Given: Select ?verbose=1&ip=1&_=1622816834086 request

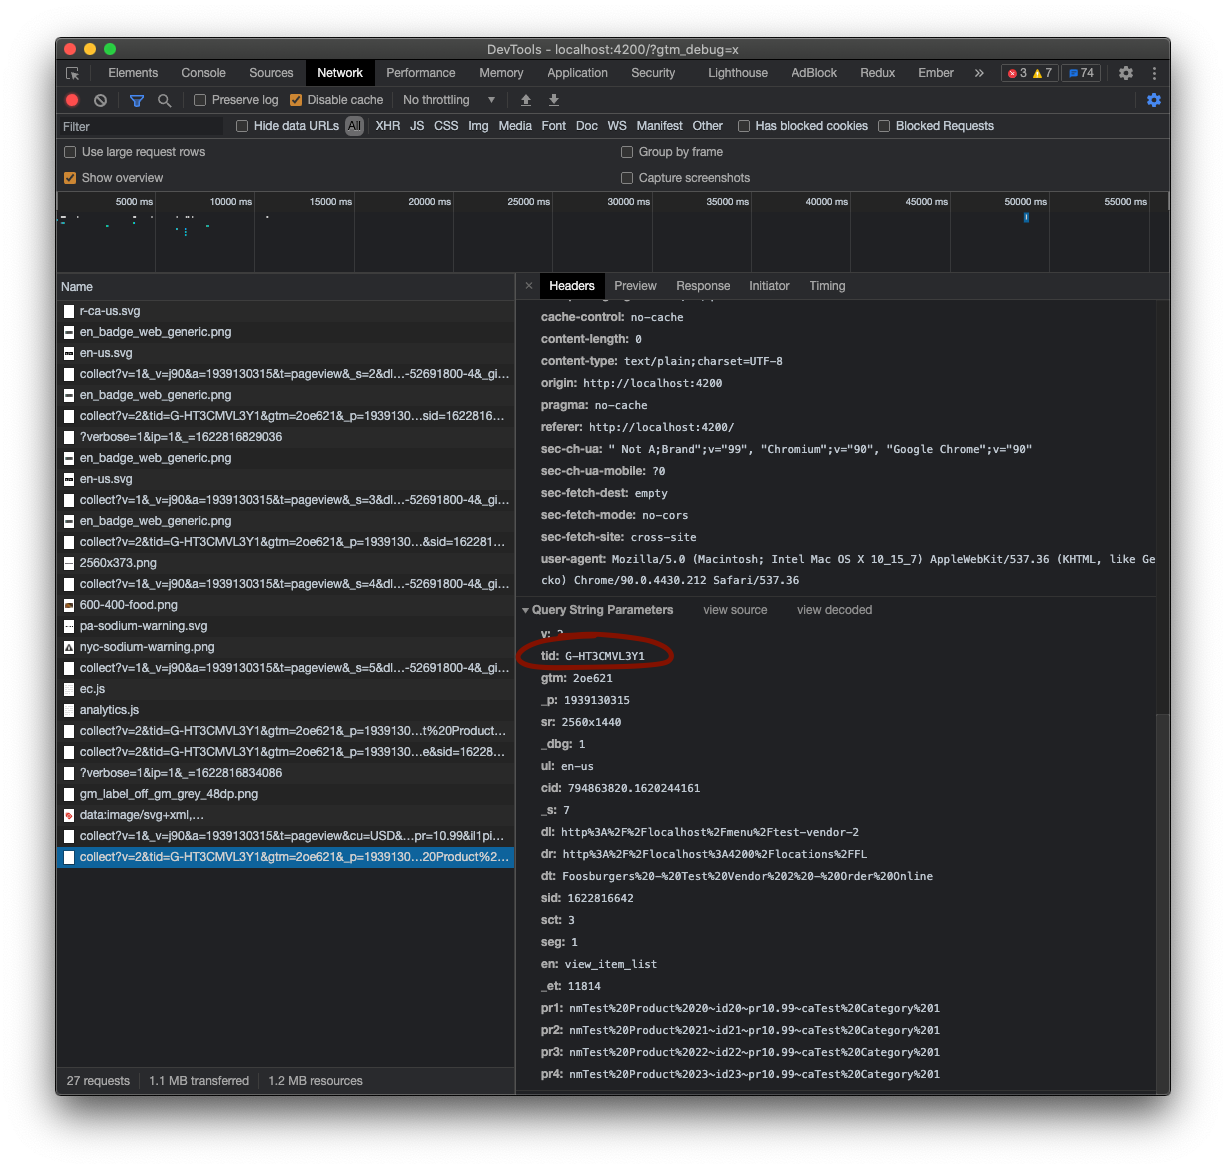Looking at the screenshot, I should (x=285, y=773).
